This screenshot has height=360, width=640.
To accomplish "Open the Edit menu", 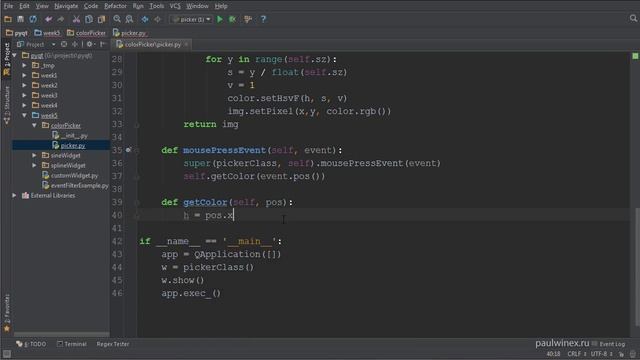I will (24, 6).
